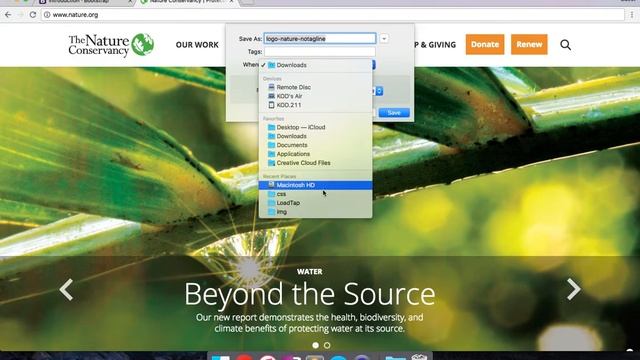The image size is (640, 360).
Task: Select Macintosh HD in Recent Places
Action: (x=316, y=185)
